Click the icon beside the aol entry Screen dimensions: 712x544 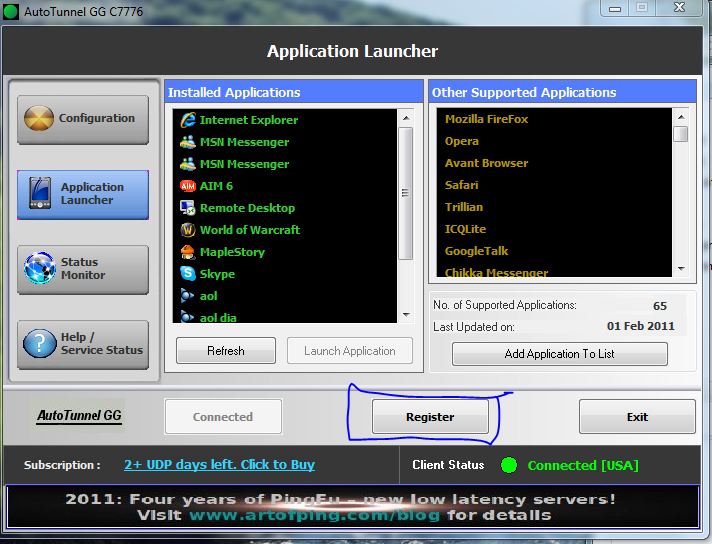point(187,296)
